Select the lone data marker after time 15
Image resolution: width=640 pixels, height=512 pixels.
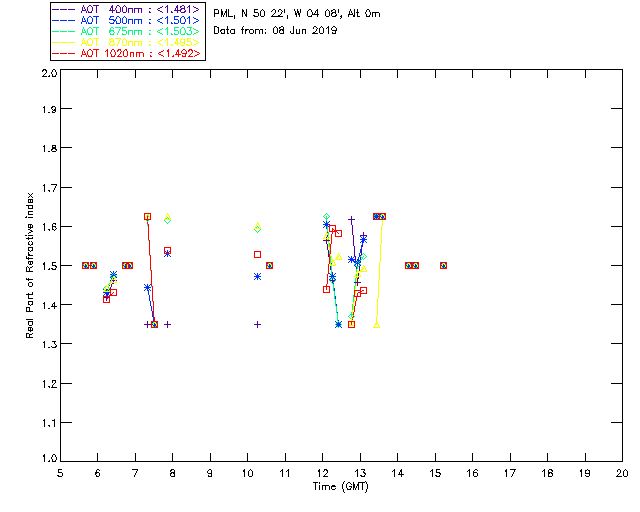[443, 265]
